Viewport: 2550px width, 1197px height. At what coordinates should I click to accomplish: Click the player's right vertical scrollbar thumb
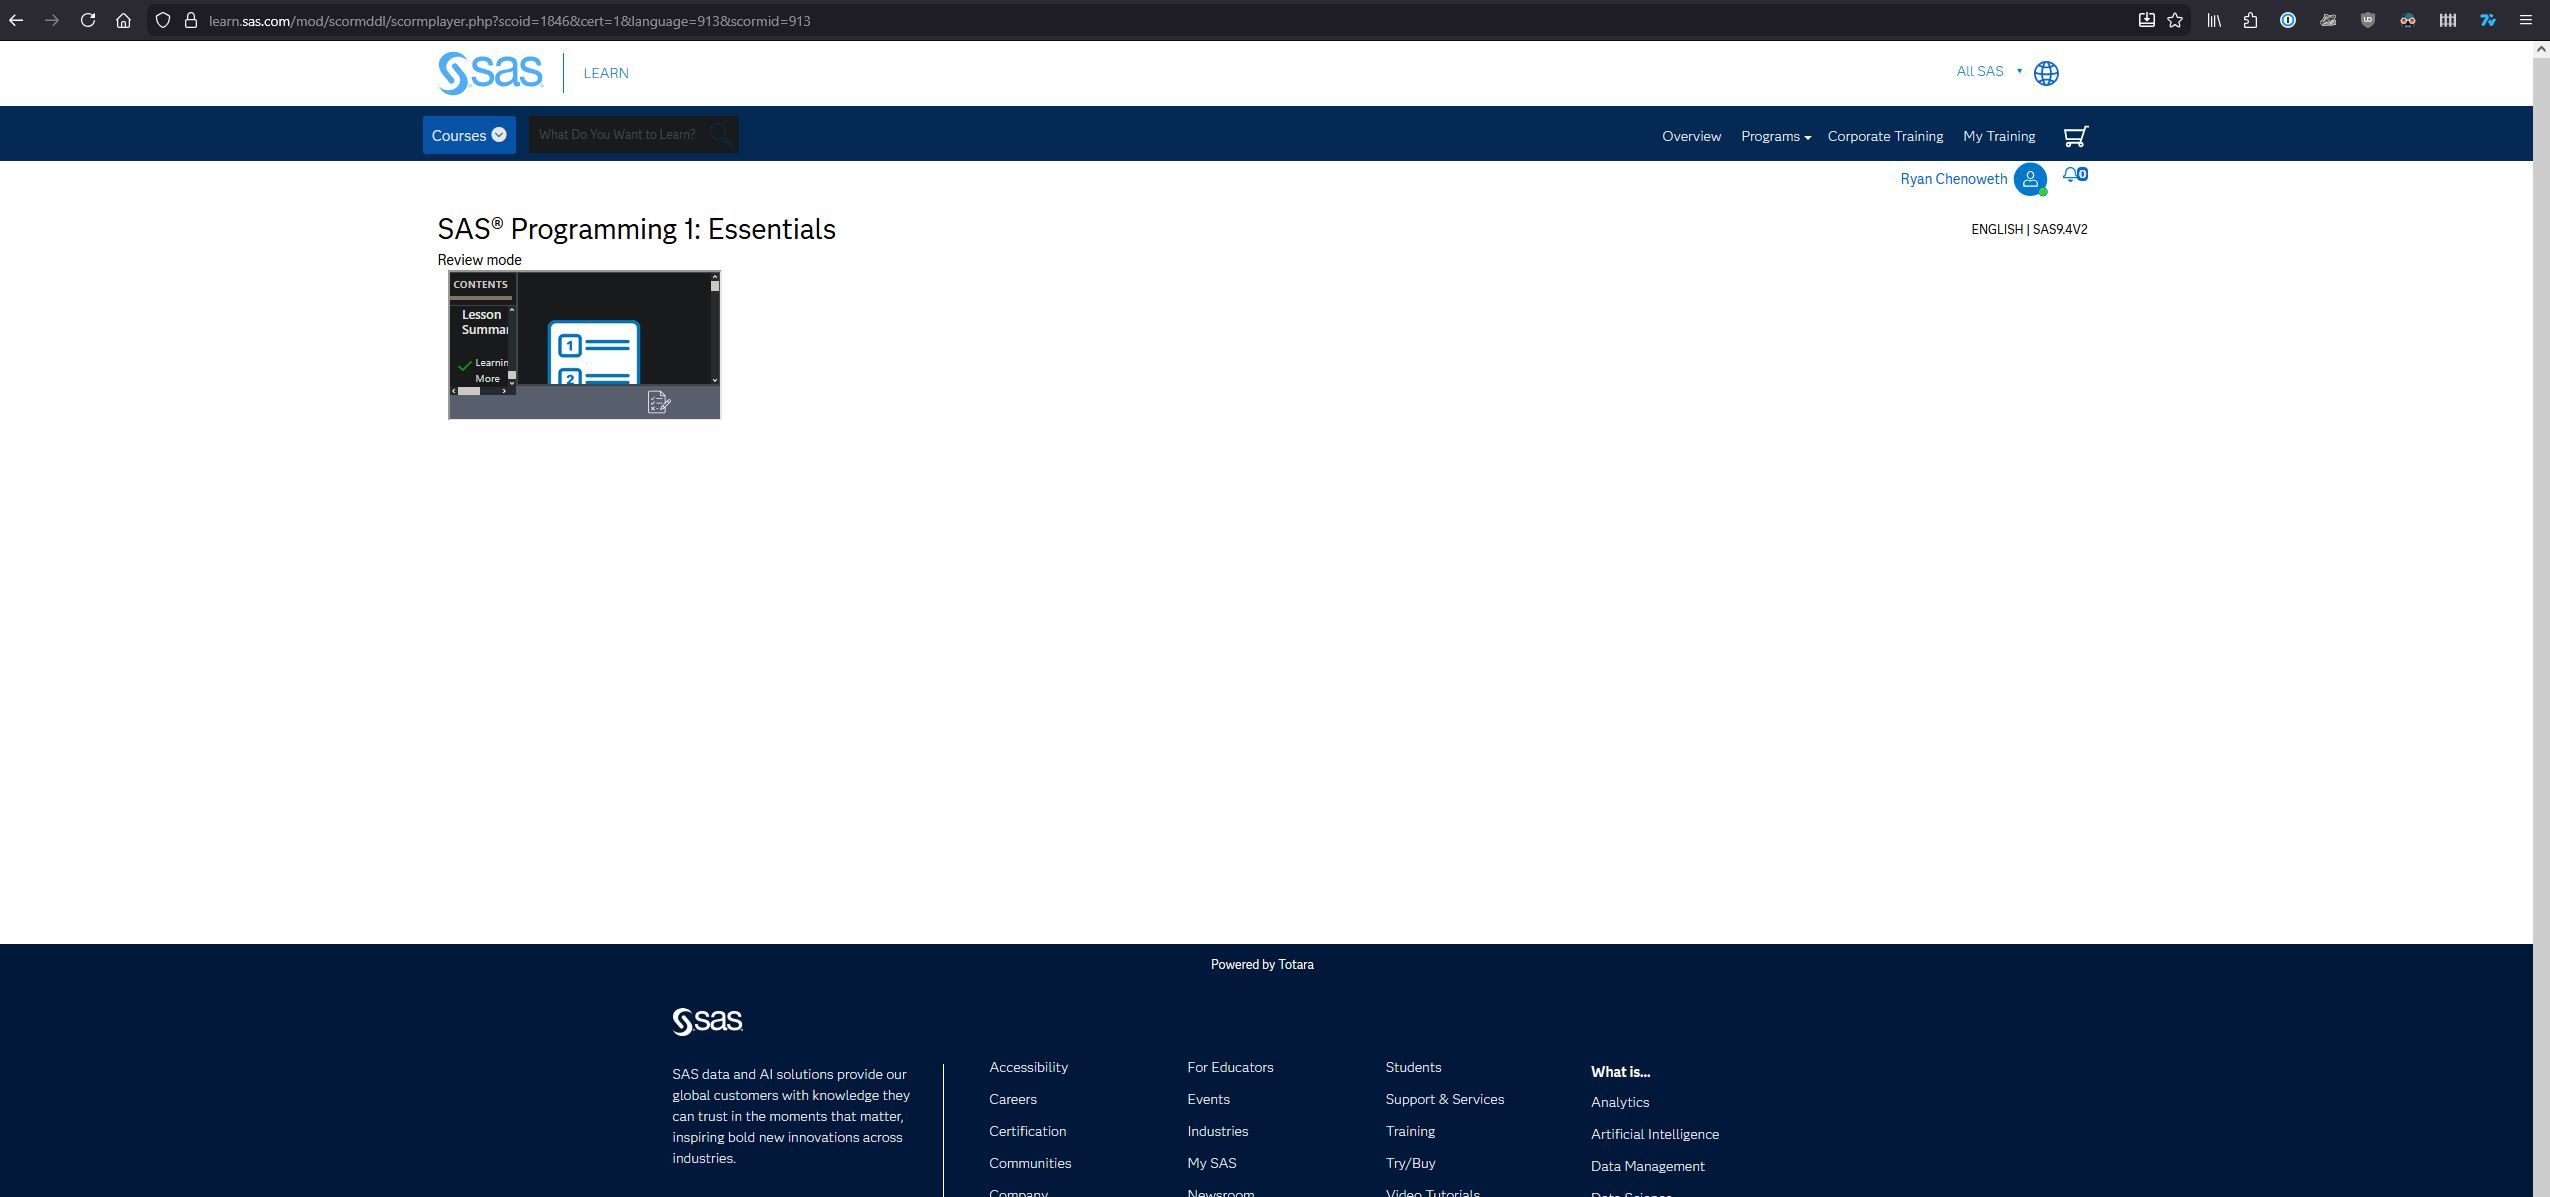(715, 286)
